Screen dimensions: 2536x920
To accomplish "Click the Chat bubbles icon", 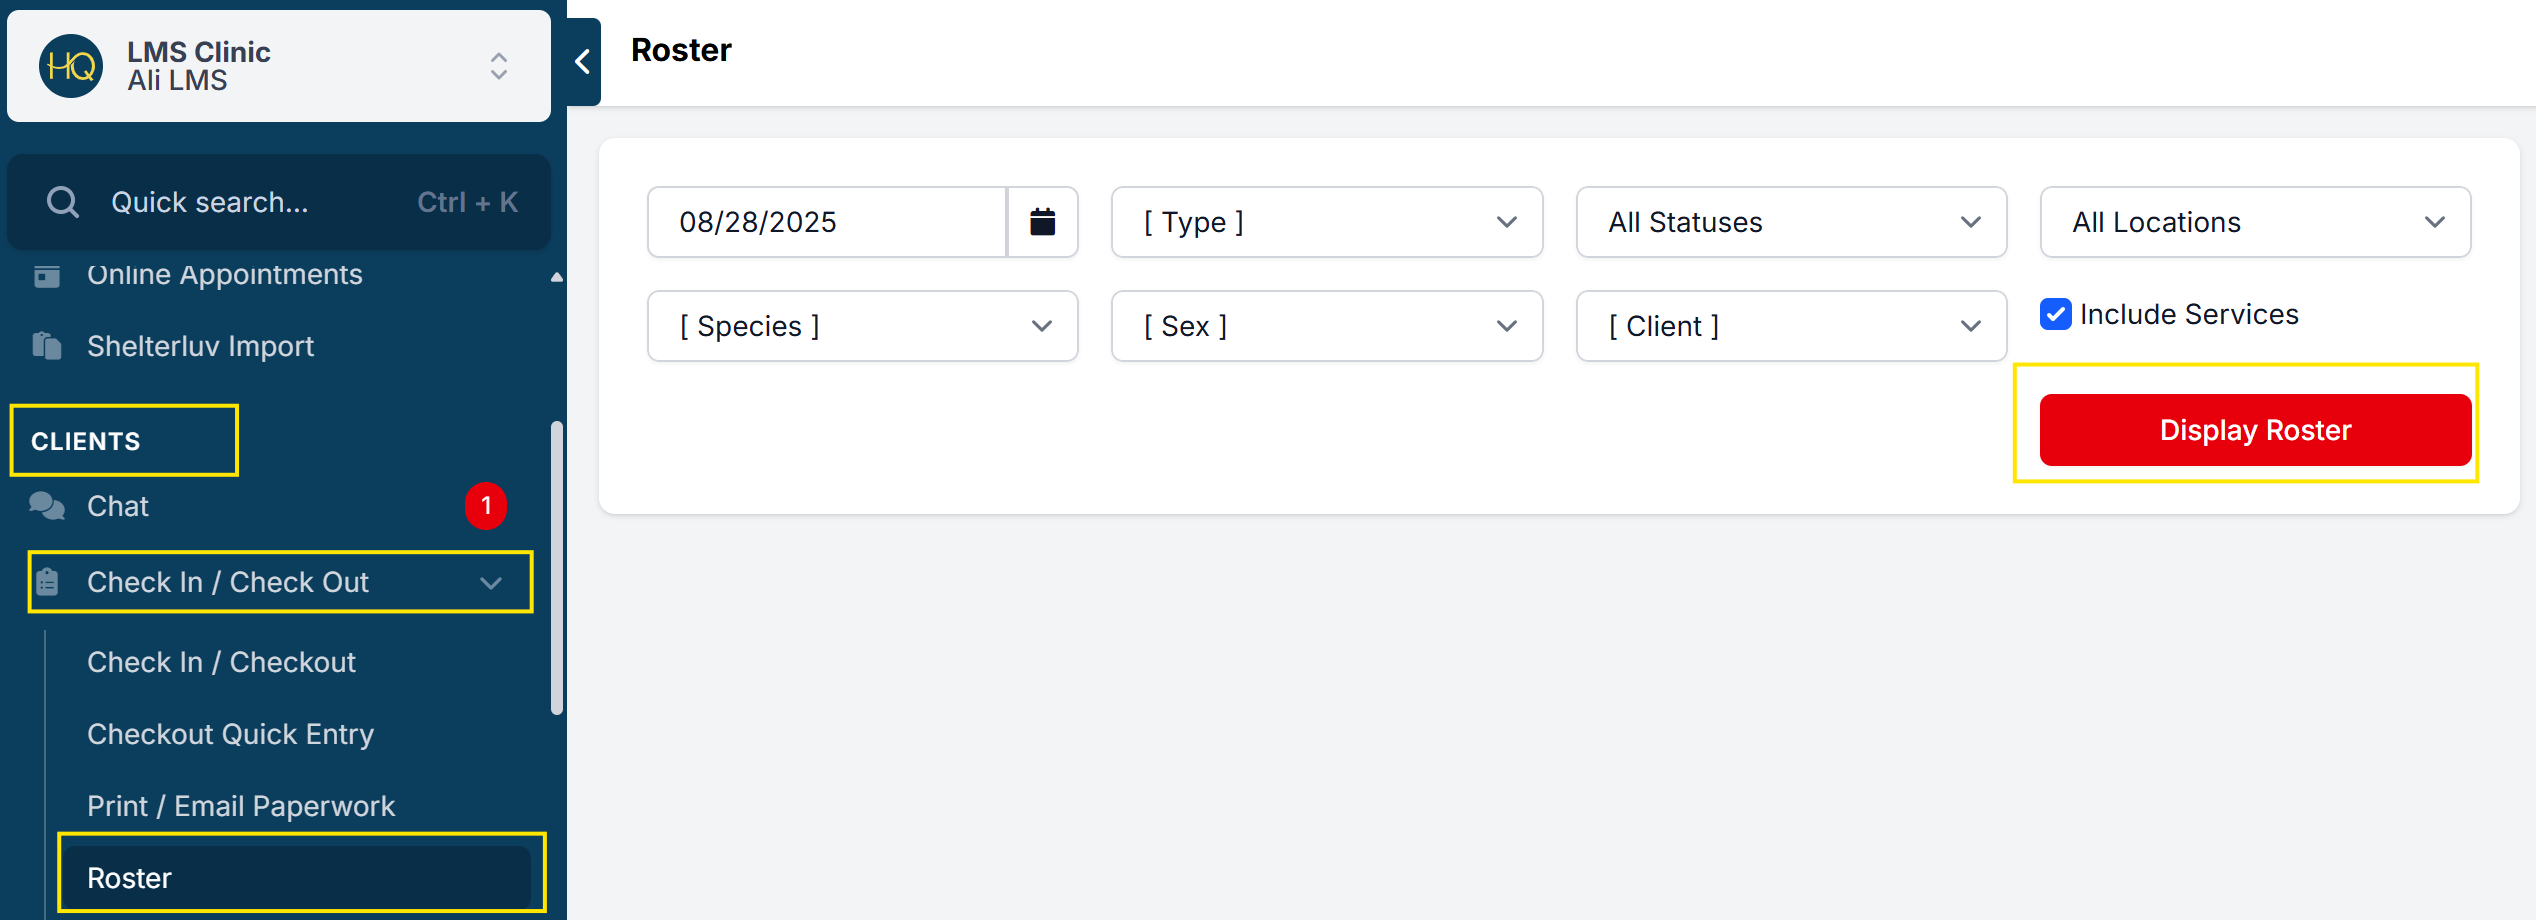I will 47,506.
